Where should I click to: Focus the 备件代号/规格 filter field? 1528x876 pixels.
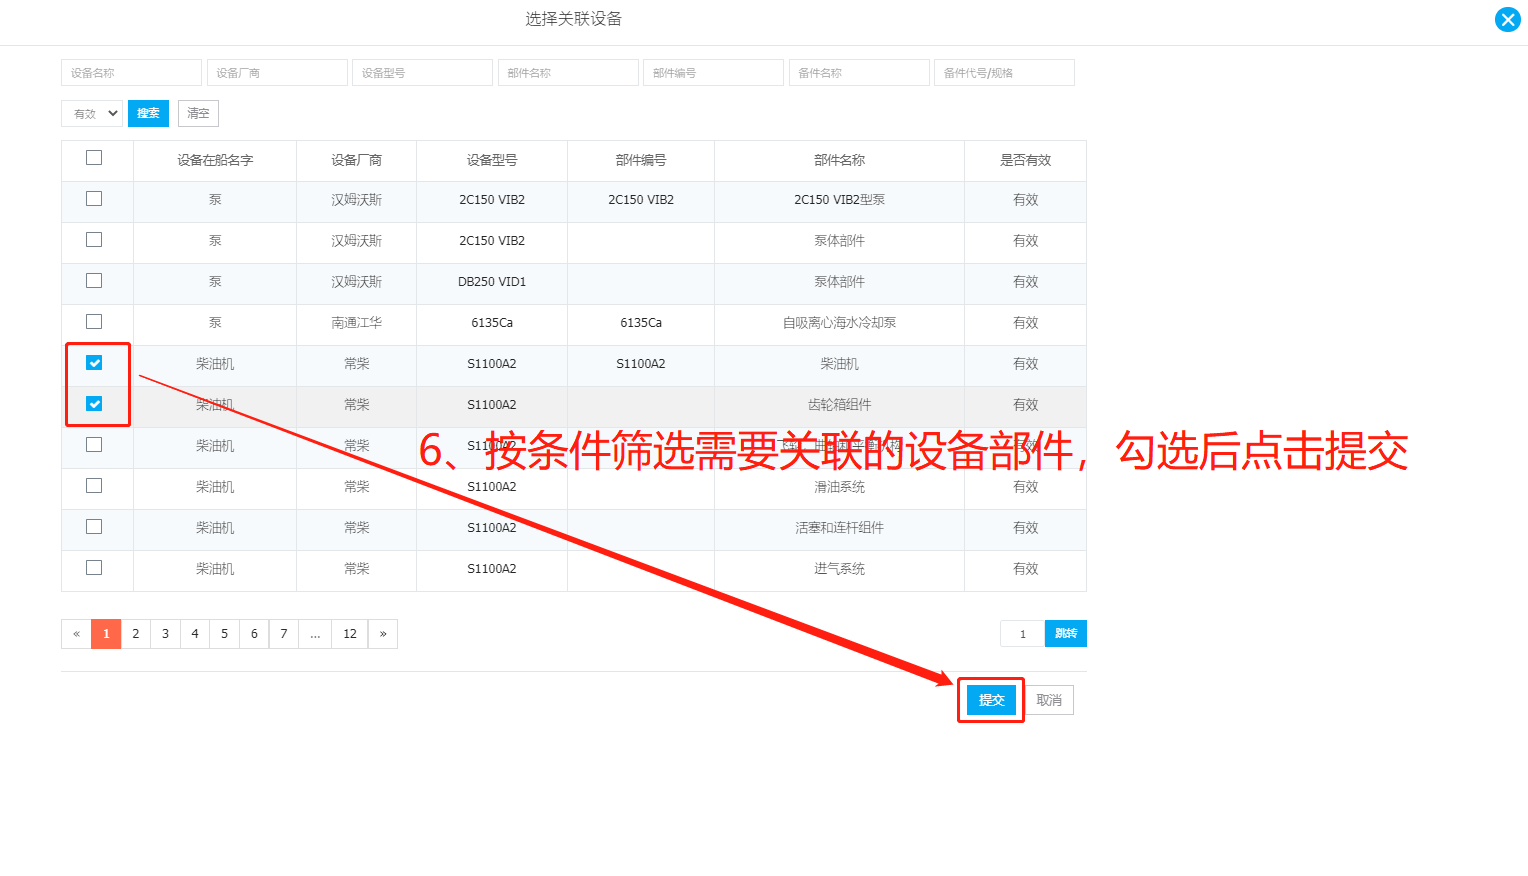pos(1004,73)
